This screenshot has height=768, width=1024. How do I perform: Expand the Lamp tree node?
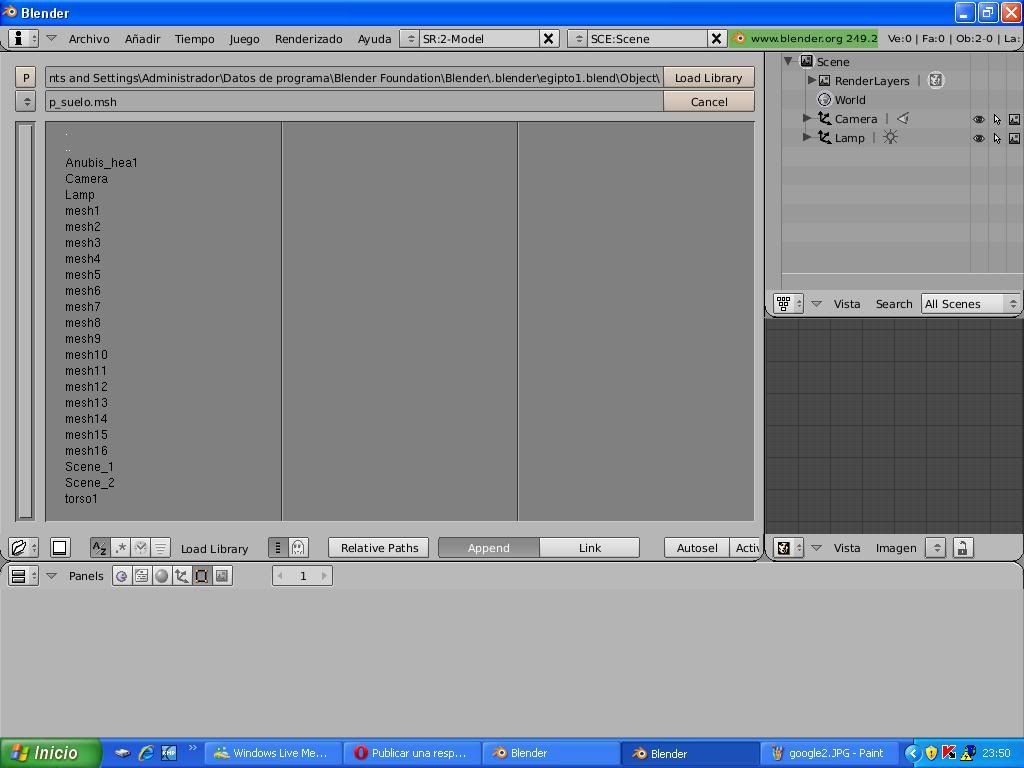click(807, 137)
